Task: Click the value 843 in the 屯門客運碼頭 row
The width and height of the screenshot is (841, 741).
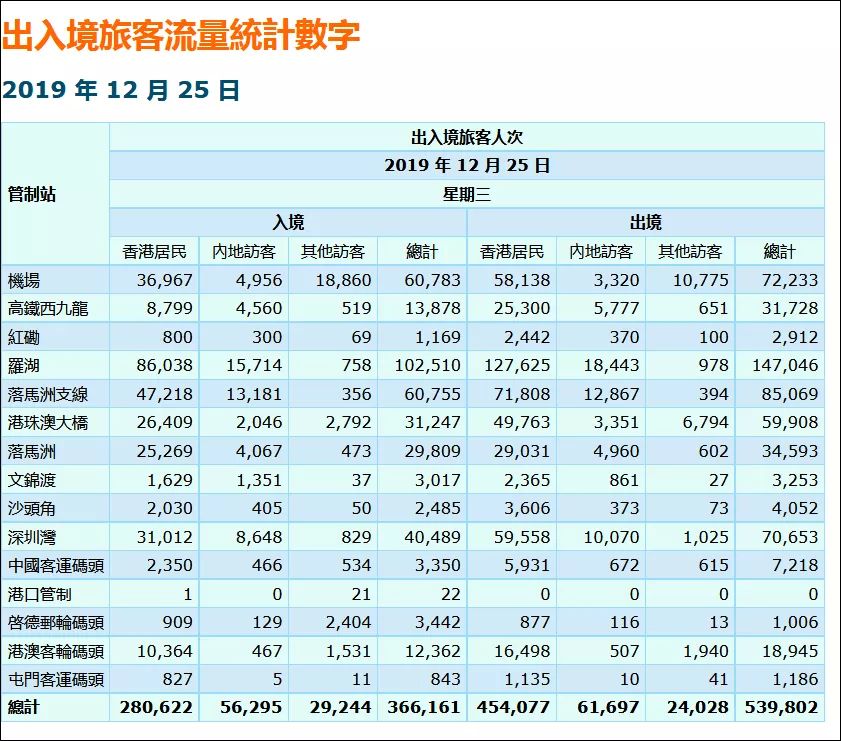Action: (x=446, y=680)
